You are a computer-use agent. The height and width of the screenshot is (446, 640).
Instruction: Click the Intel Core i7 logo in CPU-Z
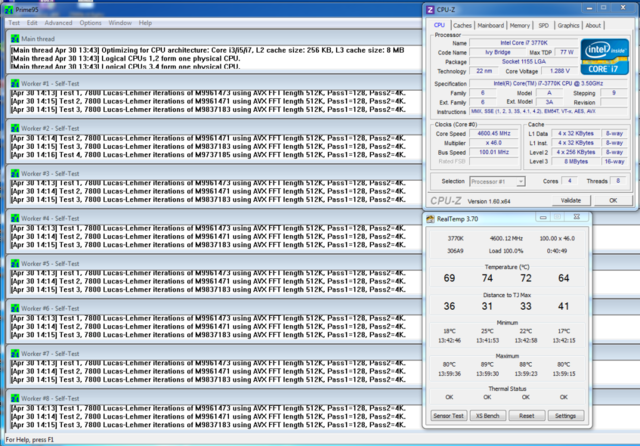pos(604,57)
